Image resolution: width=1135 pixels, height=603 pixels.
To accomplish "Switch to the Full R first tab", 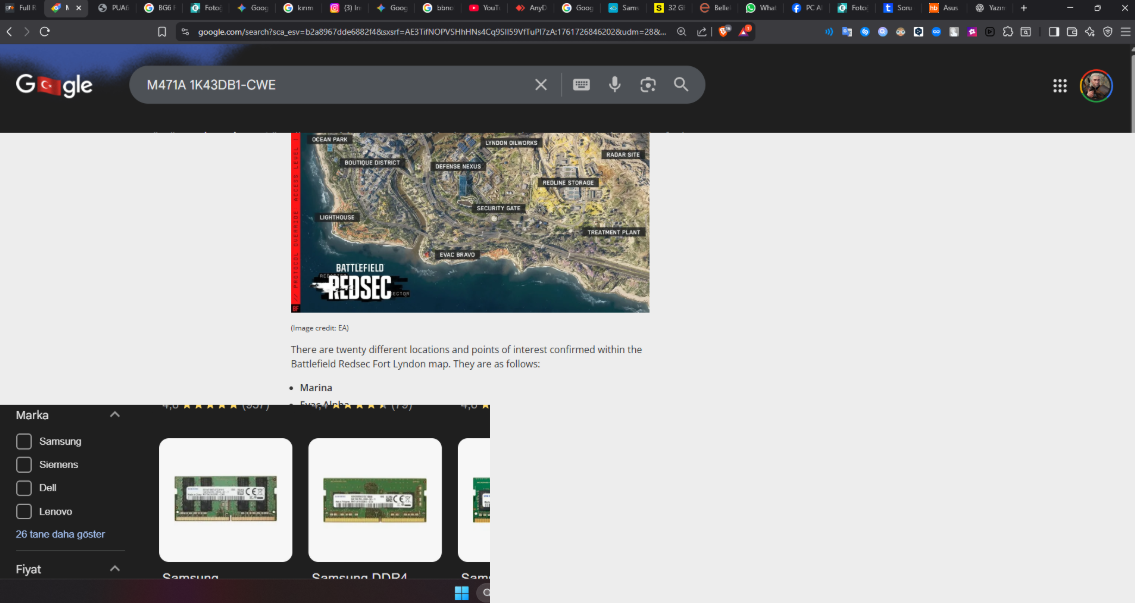I will pyautogui.click(x=20, y=8).
